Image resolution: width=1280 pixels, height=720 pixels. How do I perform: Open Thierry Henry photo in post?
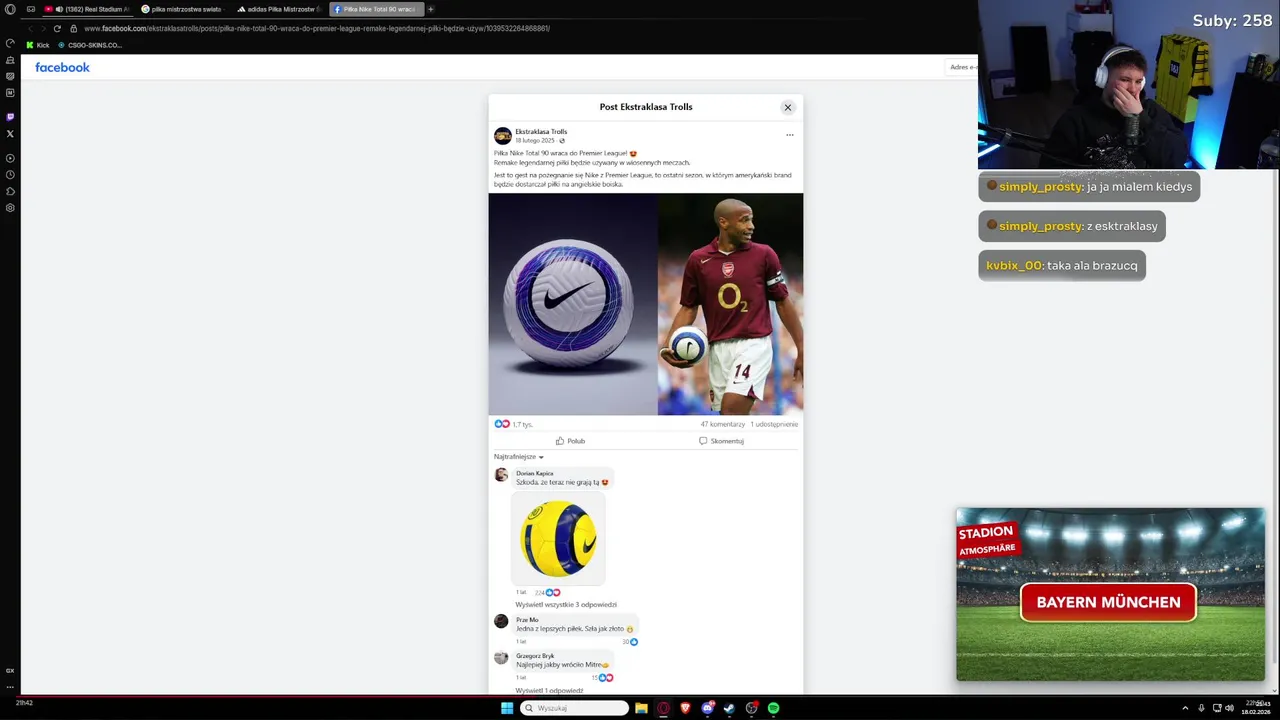[x=730, y=304]
